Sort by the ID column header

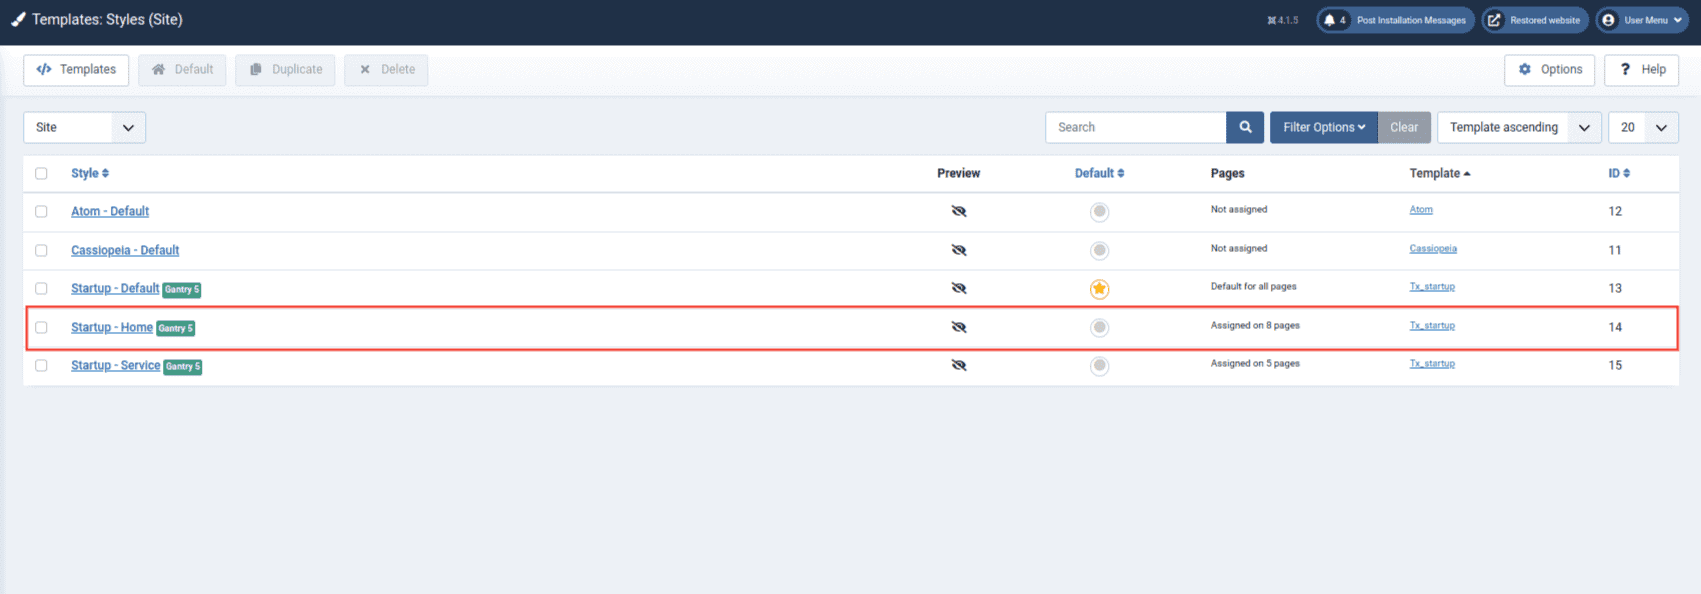[x=1618, y=173]
